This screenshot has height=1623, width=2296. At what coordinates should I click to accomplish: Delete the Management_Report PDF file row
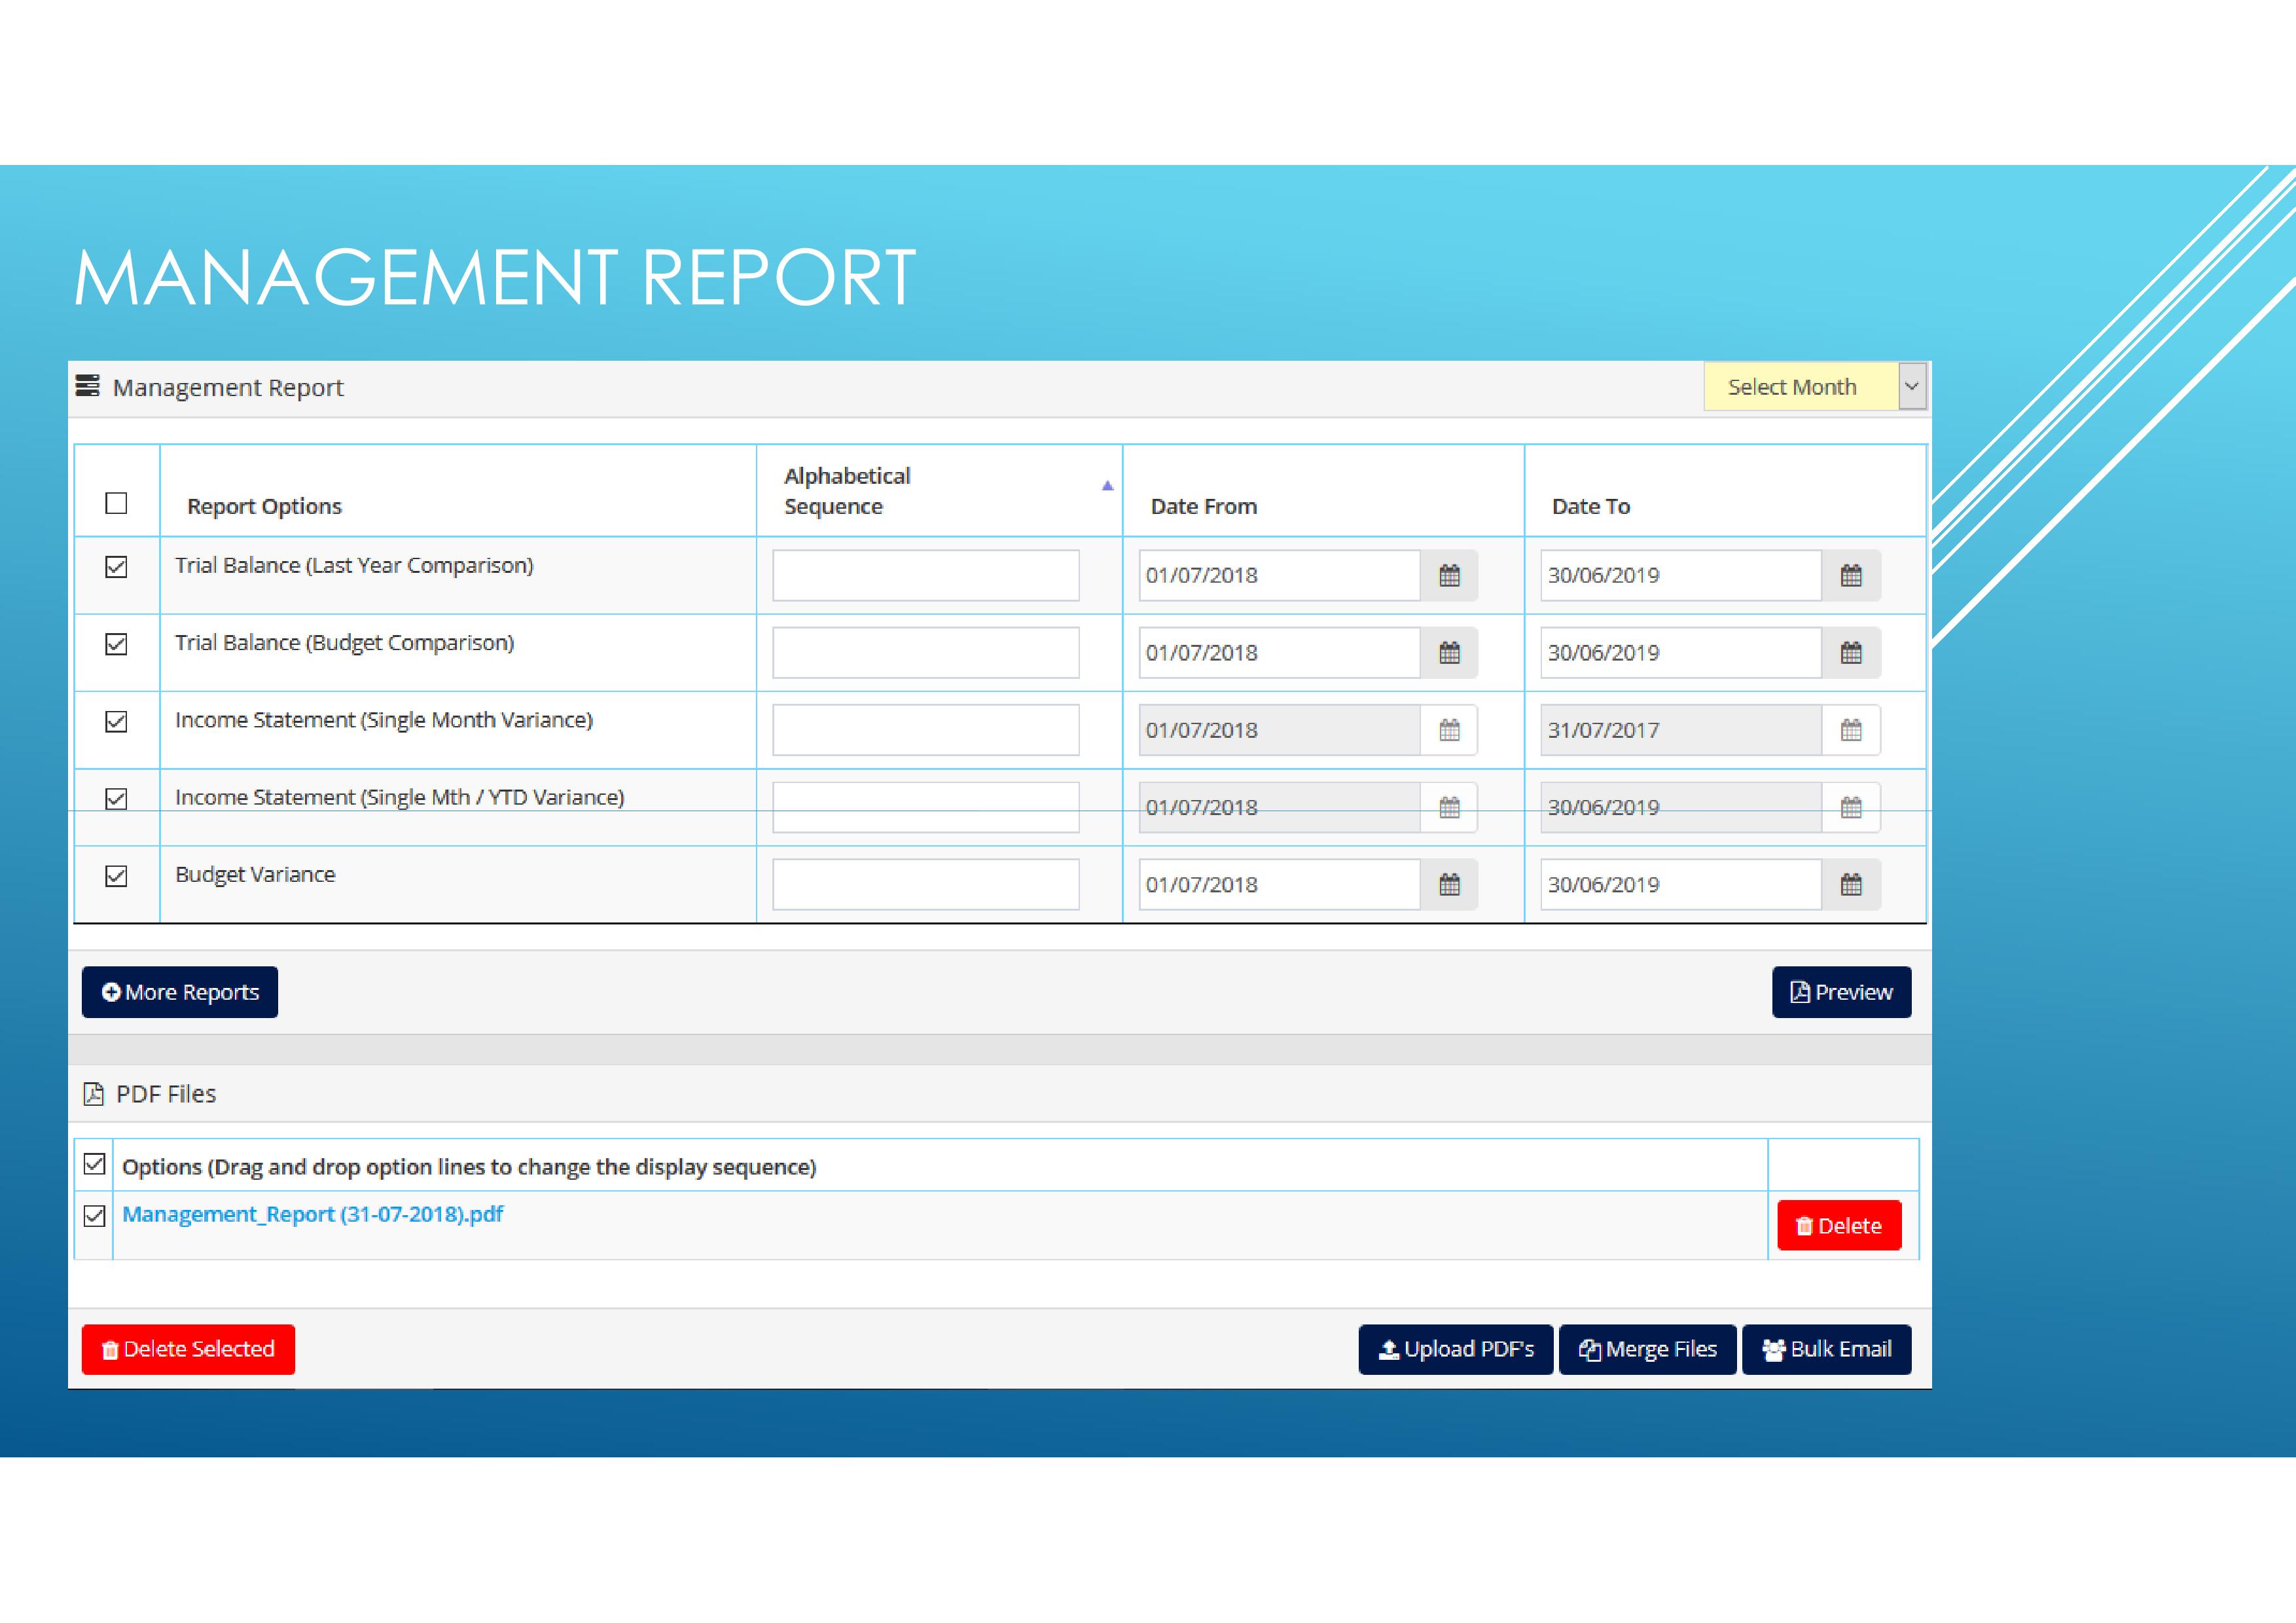[x=1839, y=1225]
